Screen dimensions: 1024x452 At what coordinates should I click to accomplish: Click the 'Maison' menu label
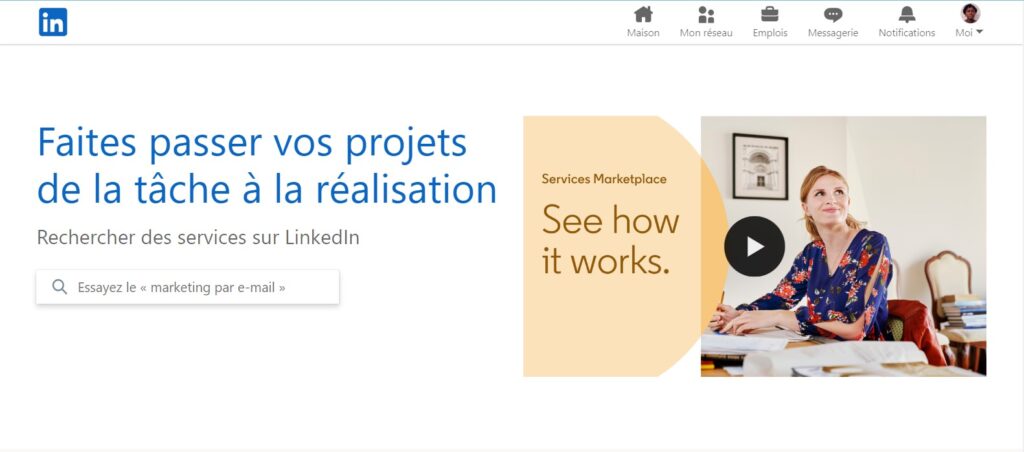(x=643, y=33)
